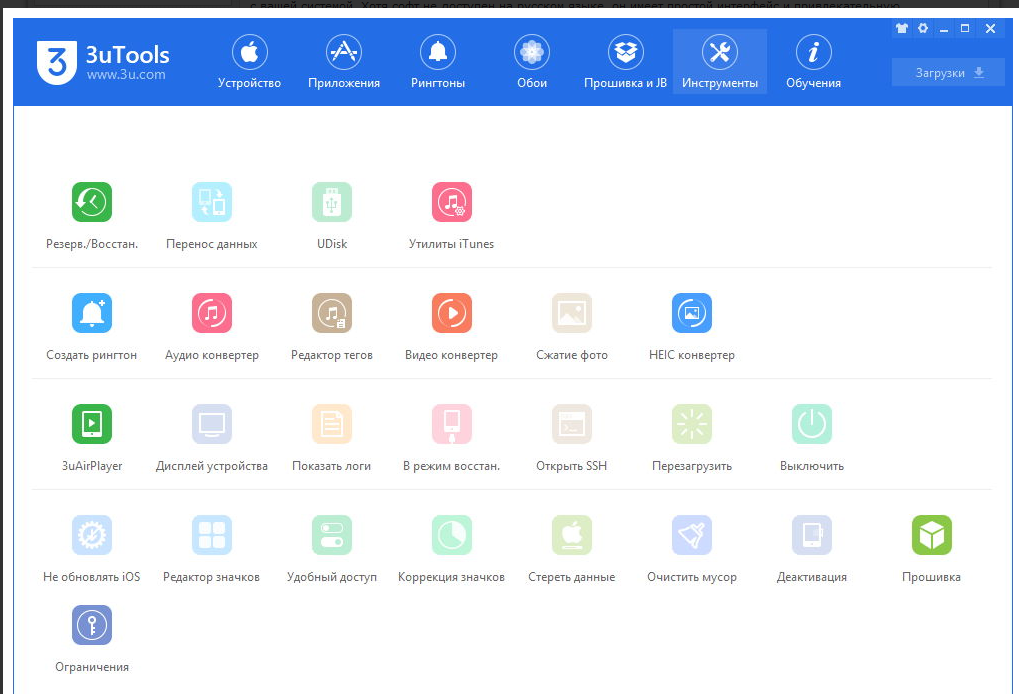This screenshot has width=1019, height=694.
Task: Open the Прошивка и JB tab
Action: click(x=625, y=62)
